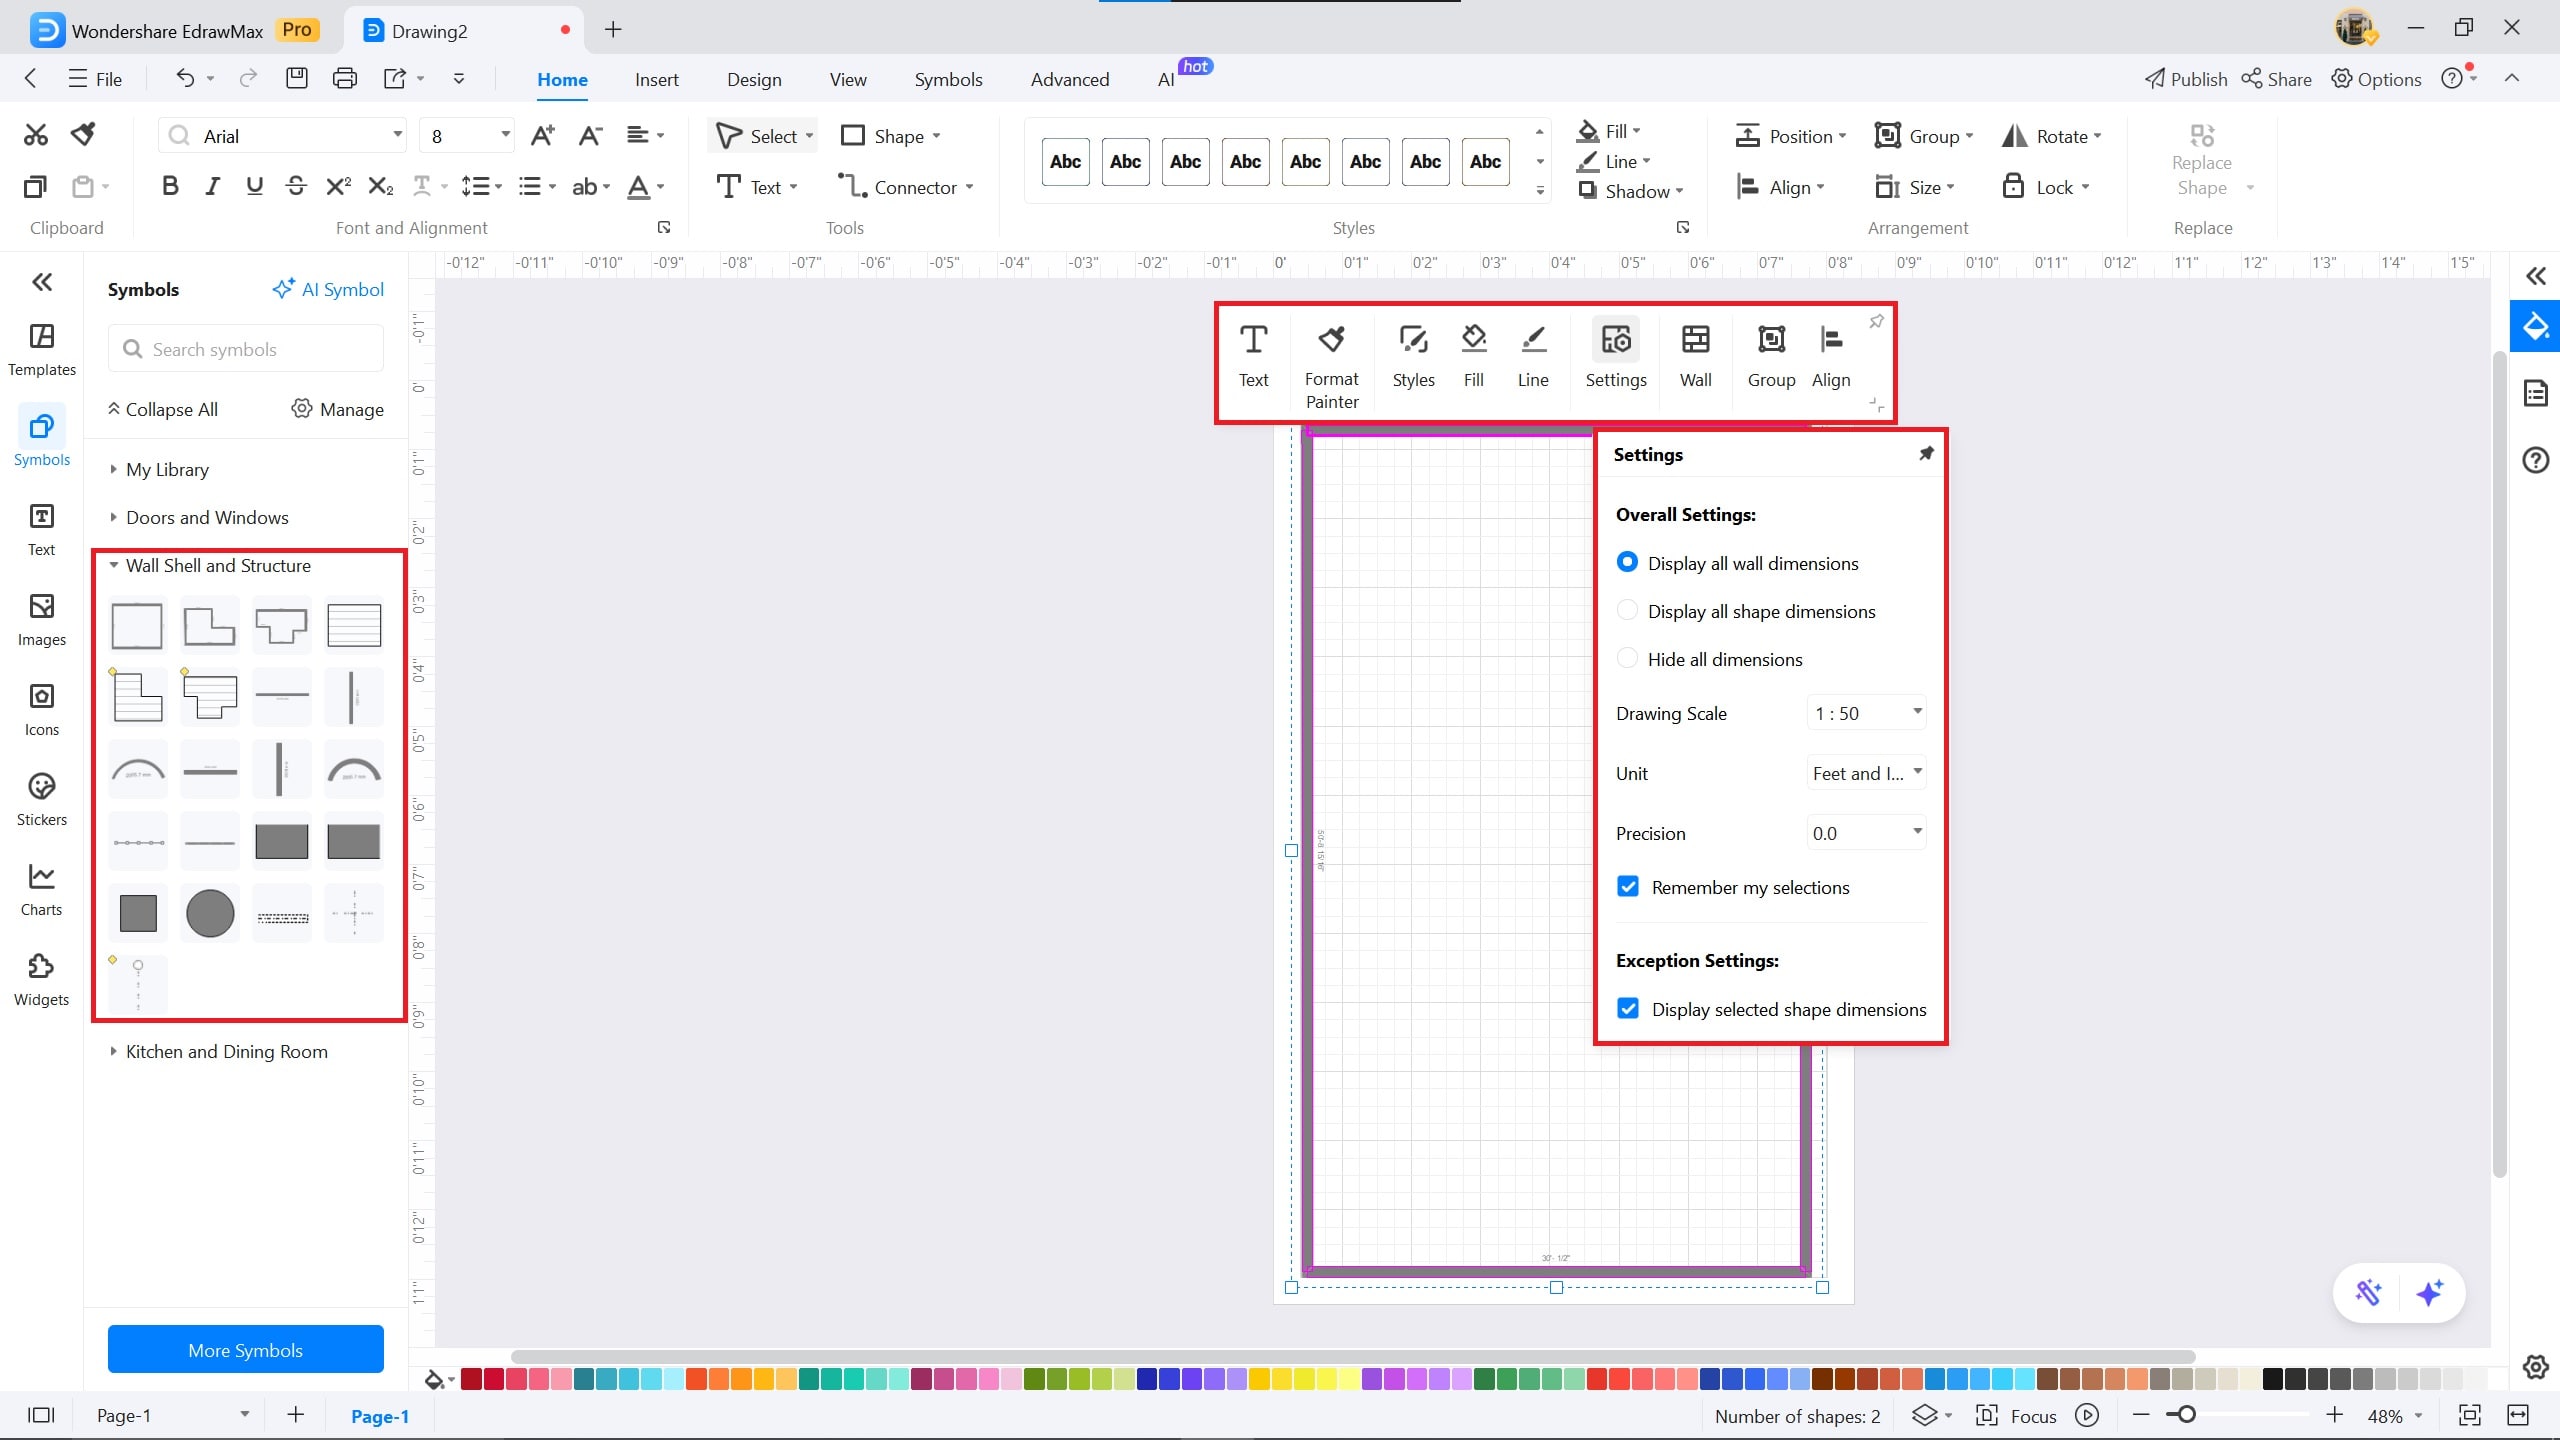This screenshot has height=1440, width=2560.
Task: Open the Stickers panel in sidebar
Action: [x=41, y=799]
